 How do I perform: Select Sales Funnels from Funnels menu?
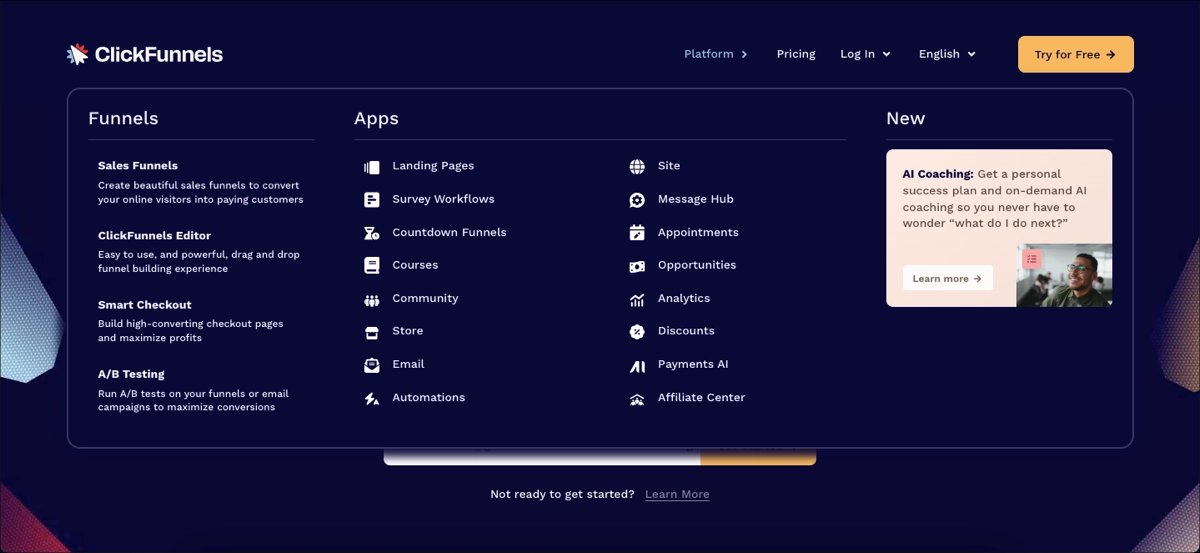(x=138, y=166)
